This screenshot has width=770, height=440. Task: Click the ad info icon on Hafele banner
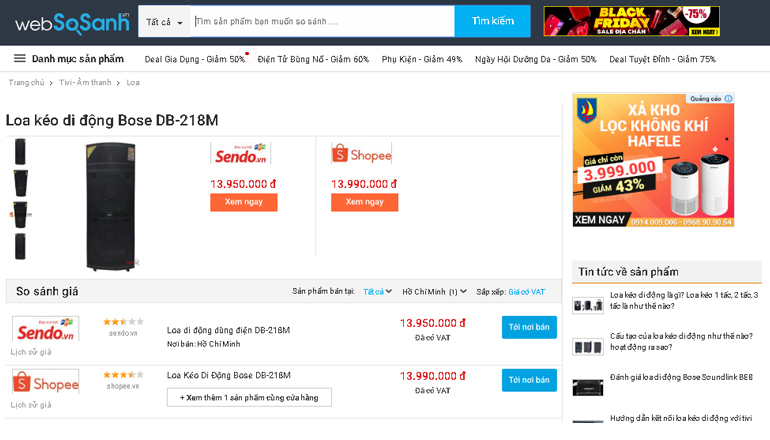coord(729,99)
